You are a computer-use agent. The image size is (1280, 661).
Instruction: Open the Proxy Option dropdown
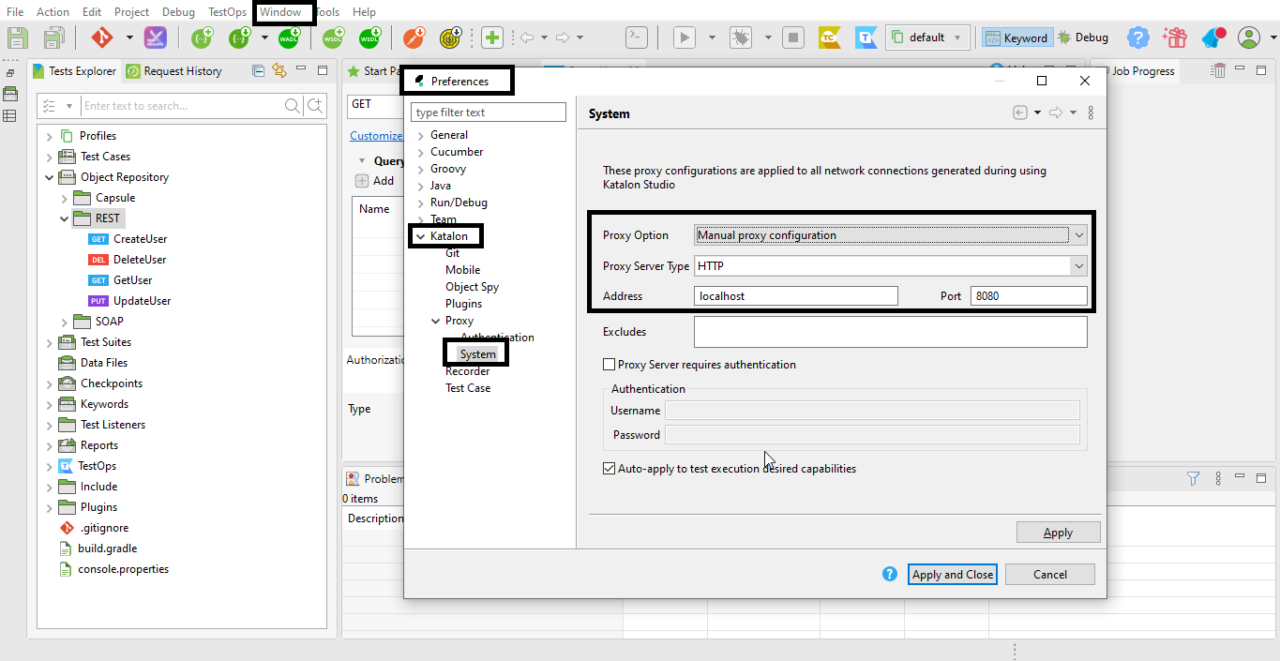tap(890, 236)
